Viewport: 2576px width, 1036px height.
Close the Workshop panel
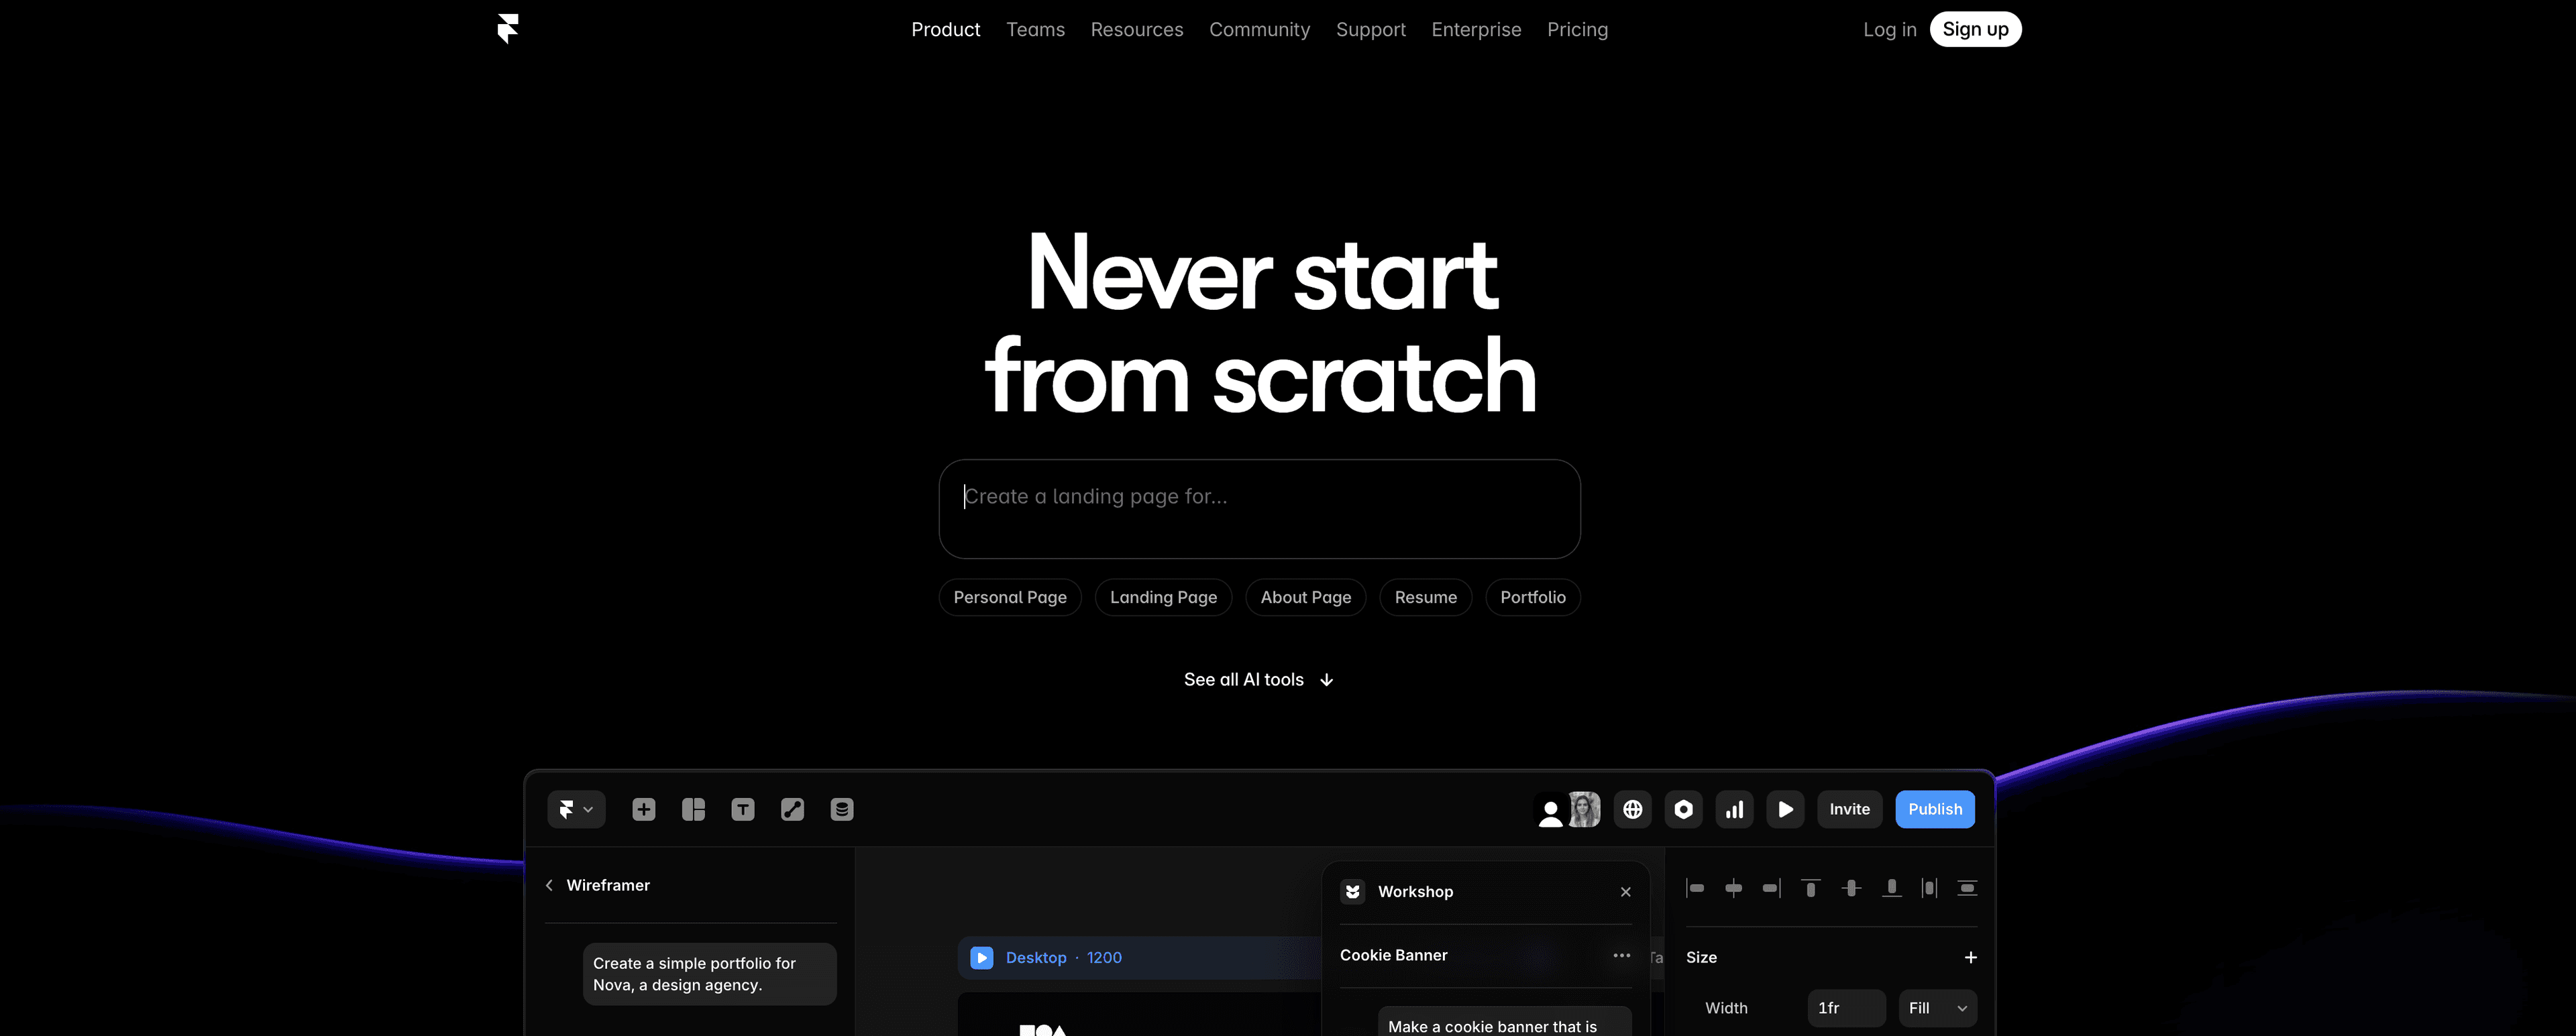click(x=1626, y=891)
